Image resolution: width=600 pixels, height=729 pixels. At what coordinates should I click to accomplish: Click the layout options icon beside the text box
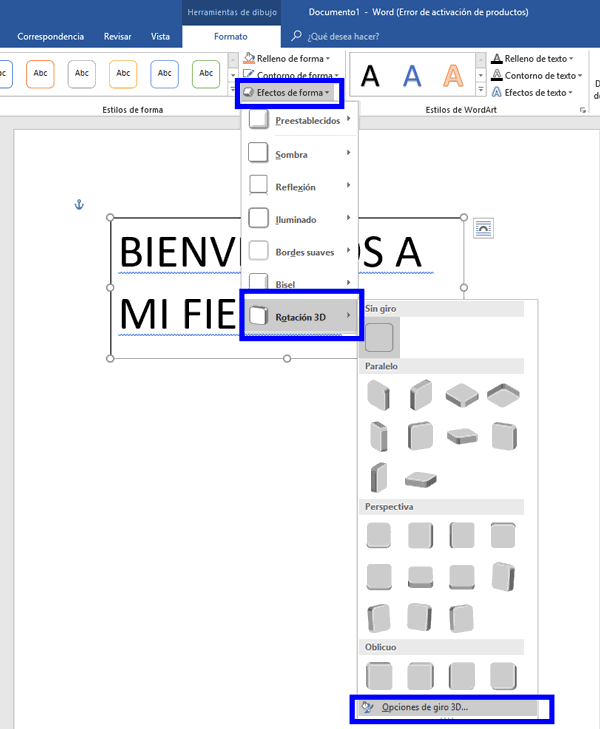[x=483, y=228]
